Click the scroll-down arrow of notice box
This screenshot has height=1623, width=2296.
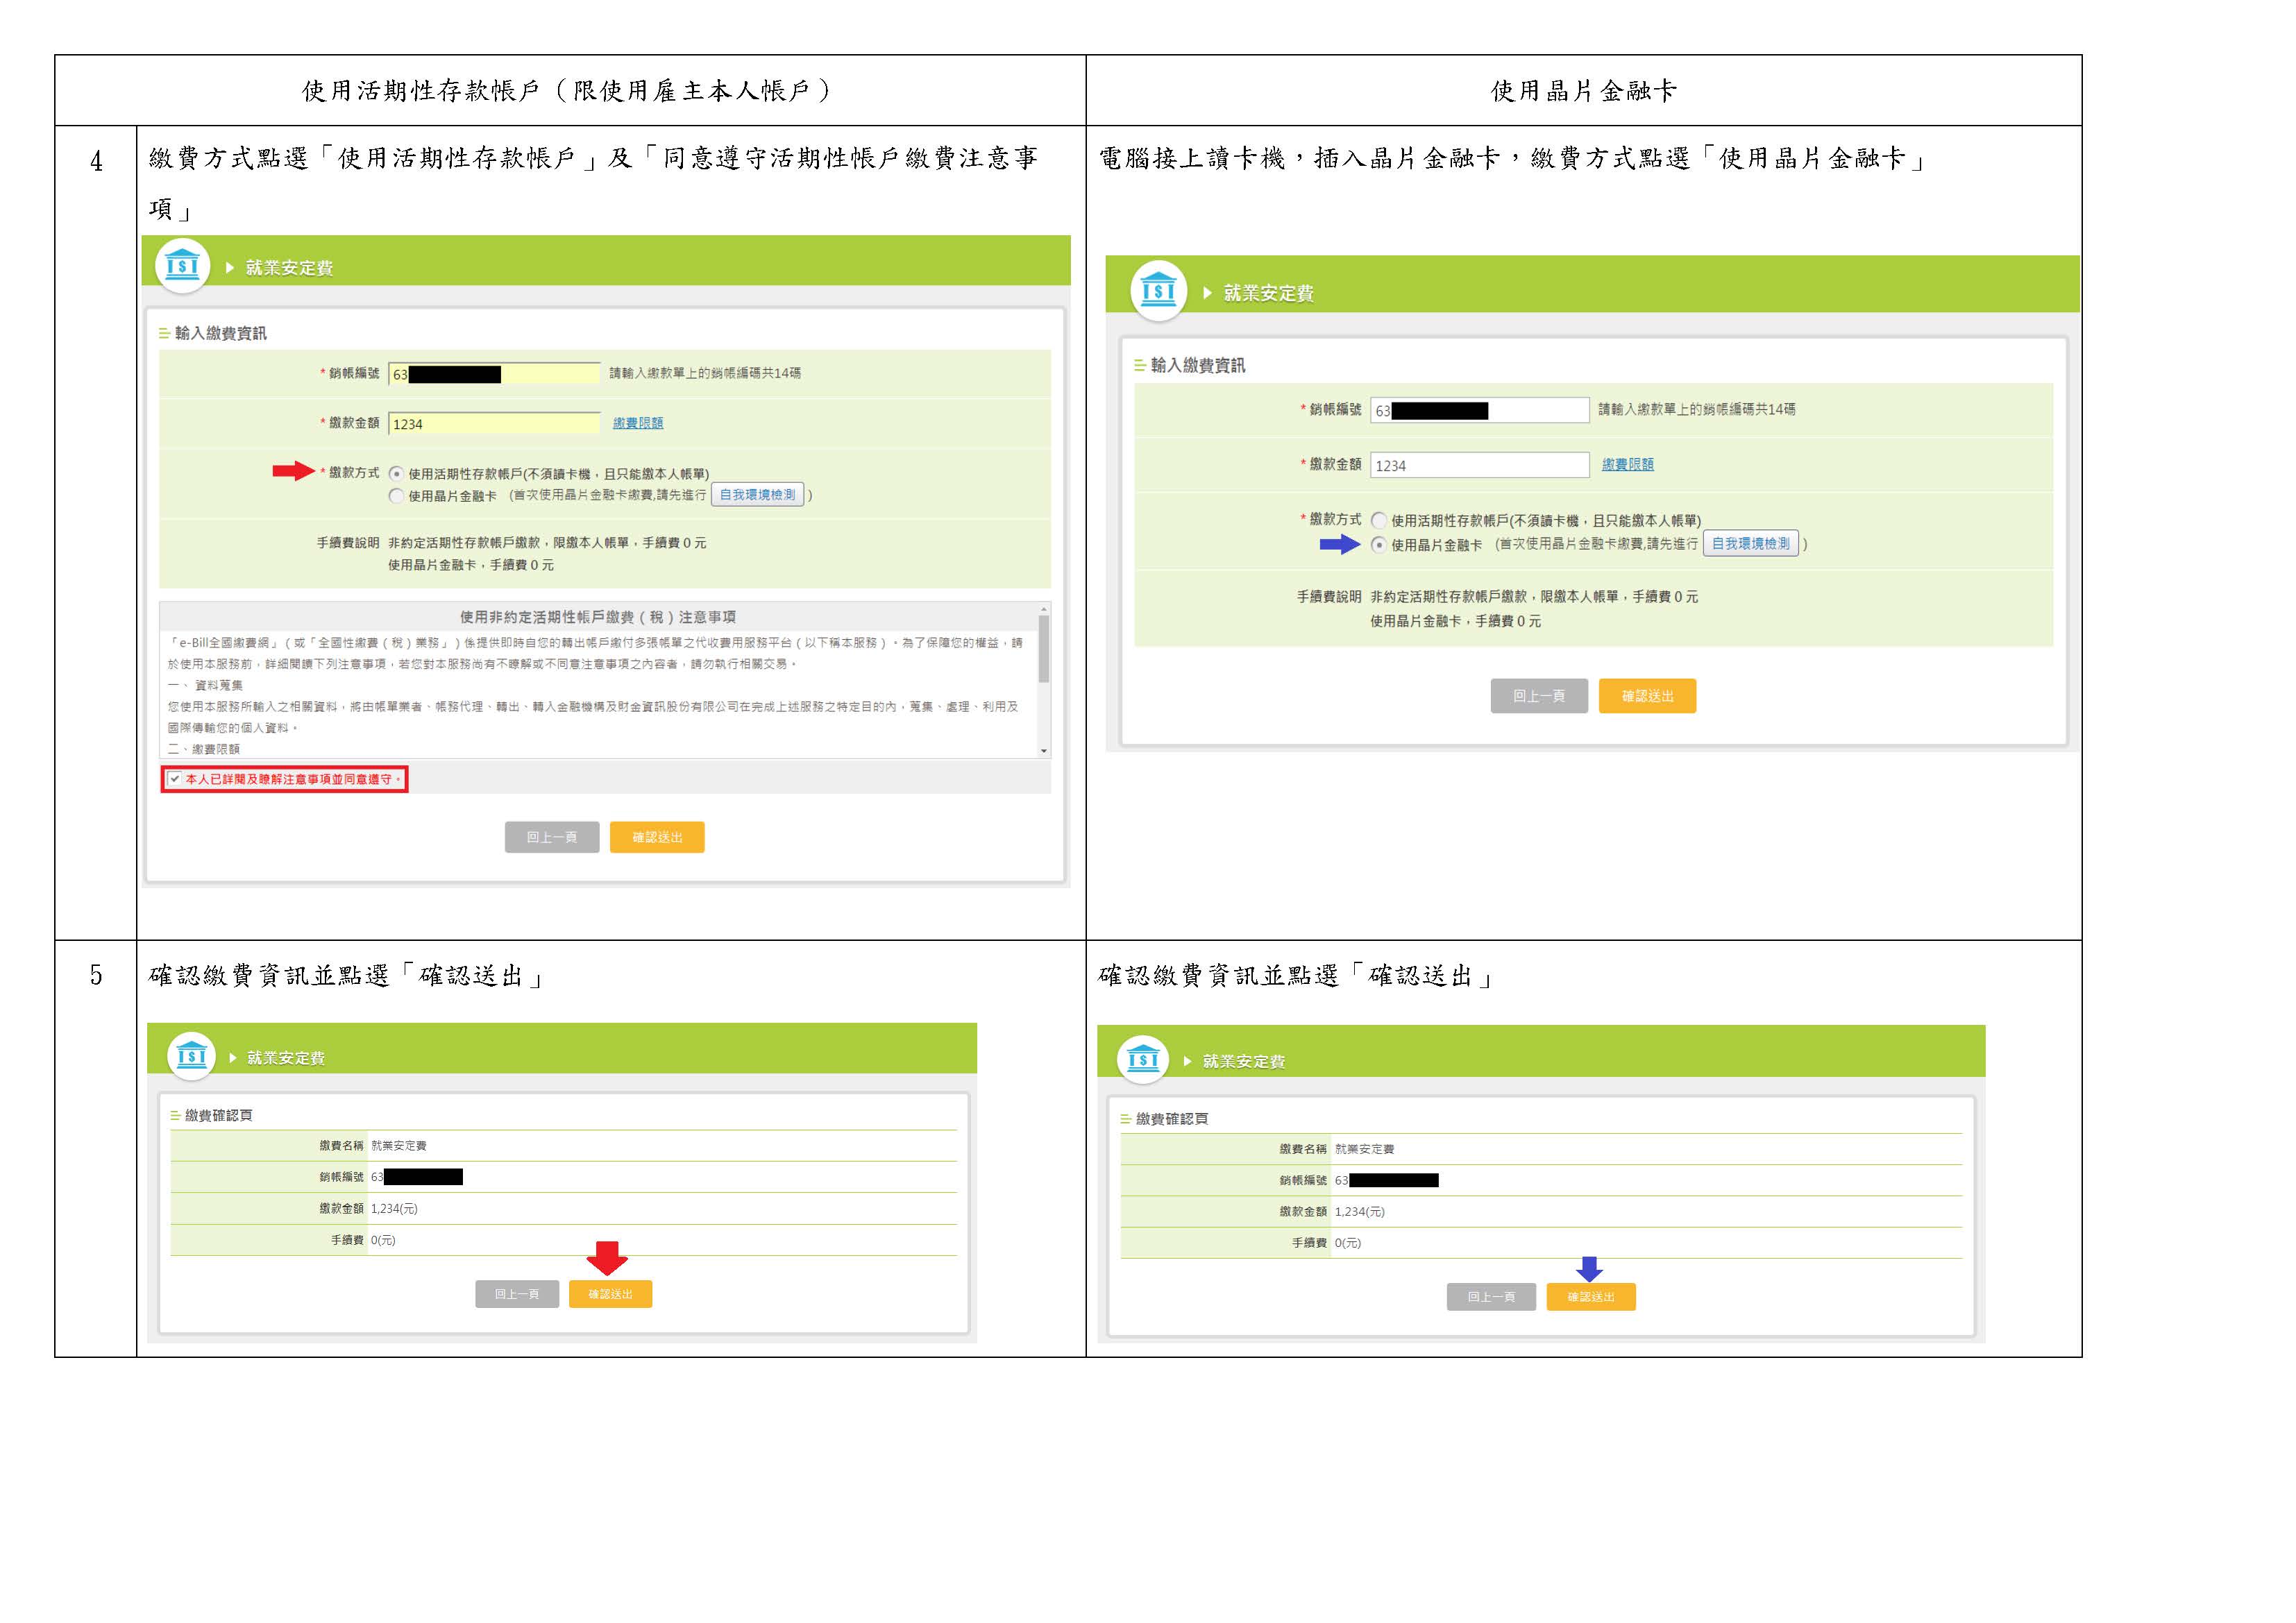1044,751
